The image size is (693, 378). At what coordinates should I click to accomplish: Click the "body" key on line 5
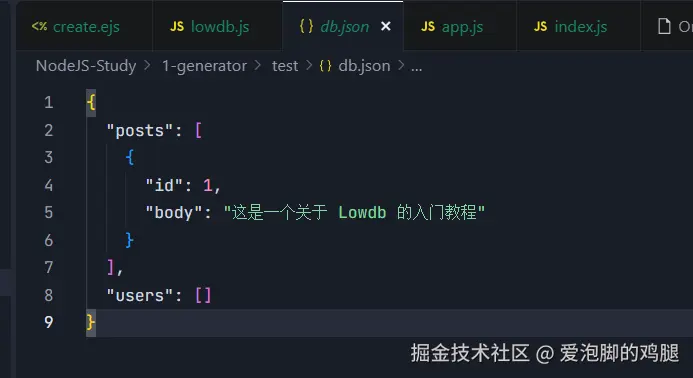click(174, 213)
